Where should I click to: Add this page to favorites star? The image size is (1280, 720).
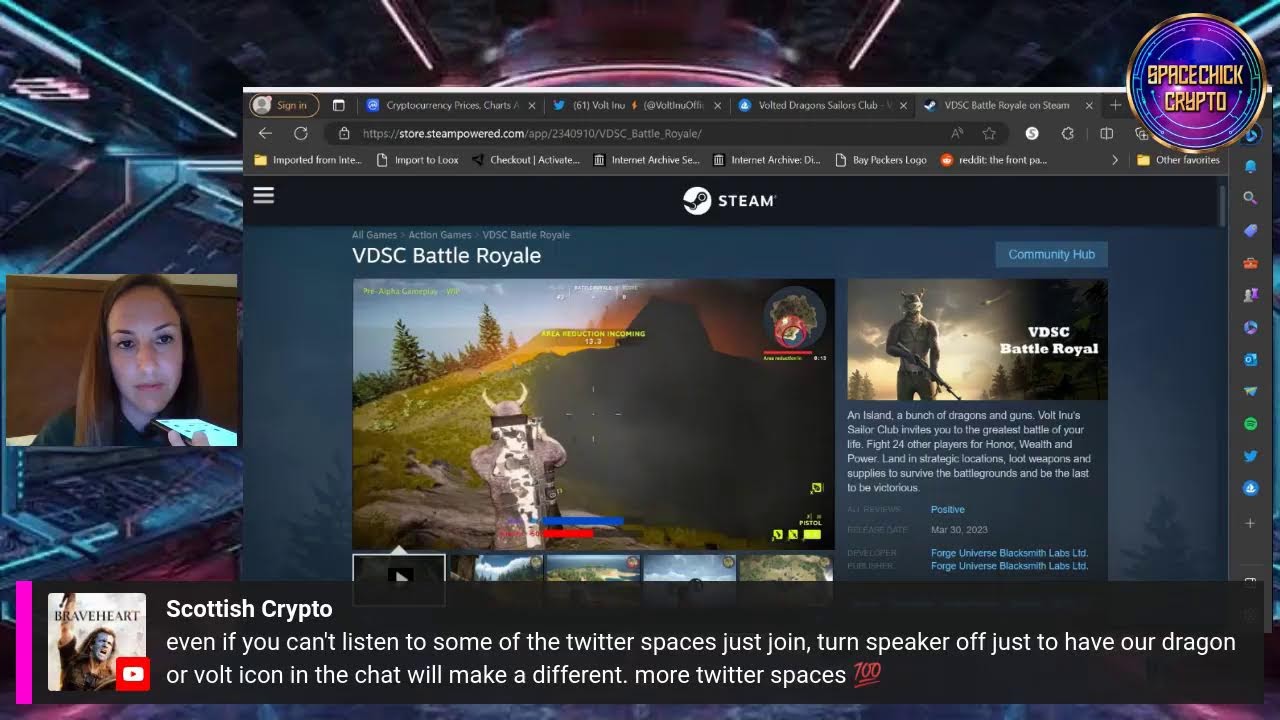(x=989, y=133)
